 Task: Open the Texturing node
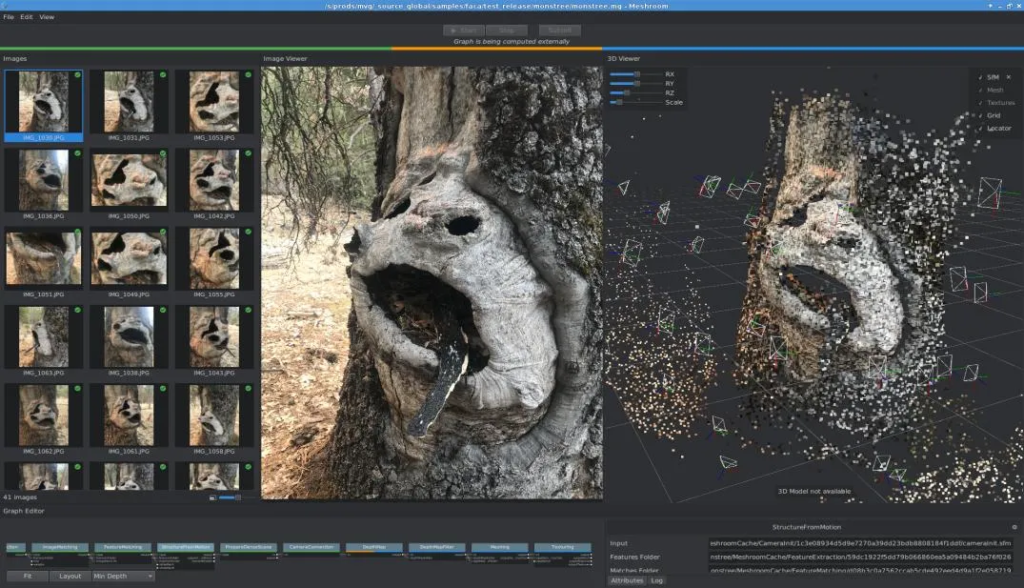(x=563, y=547)
